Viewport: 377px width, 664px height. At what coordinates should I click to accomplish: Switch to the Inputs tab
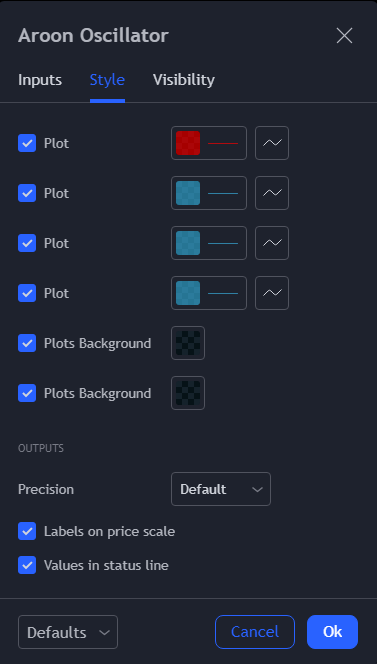40,80
